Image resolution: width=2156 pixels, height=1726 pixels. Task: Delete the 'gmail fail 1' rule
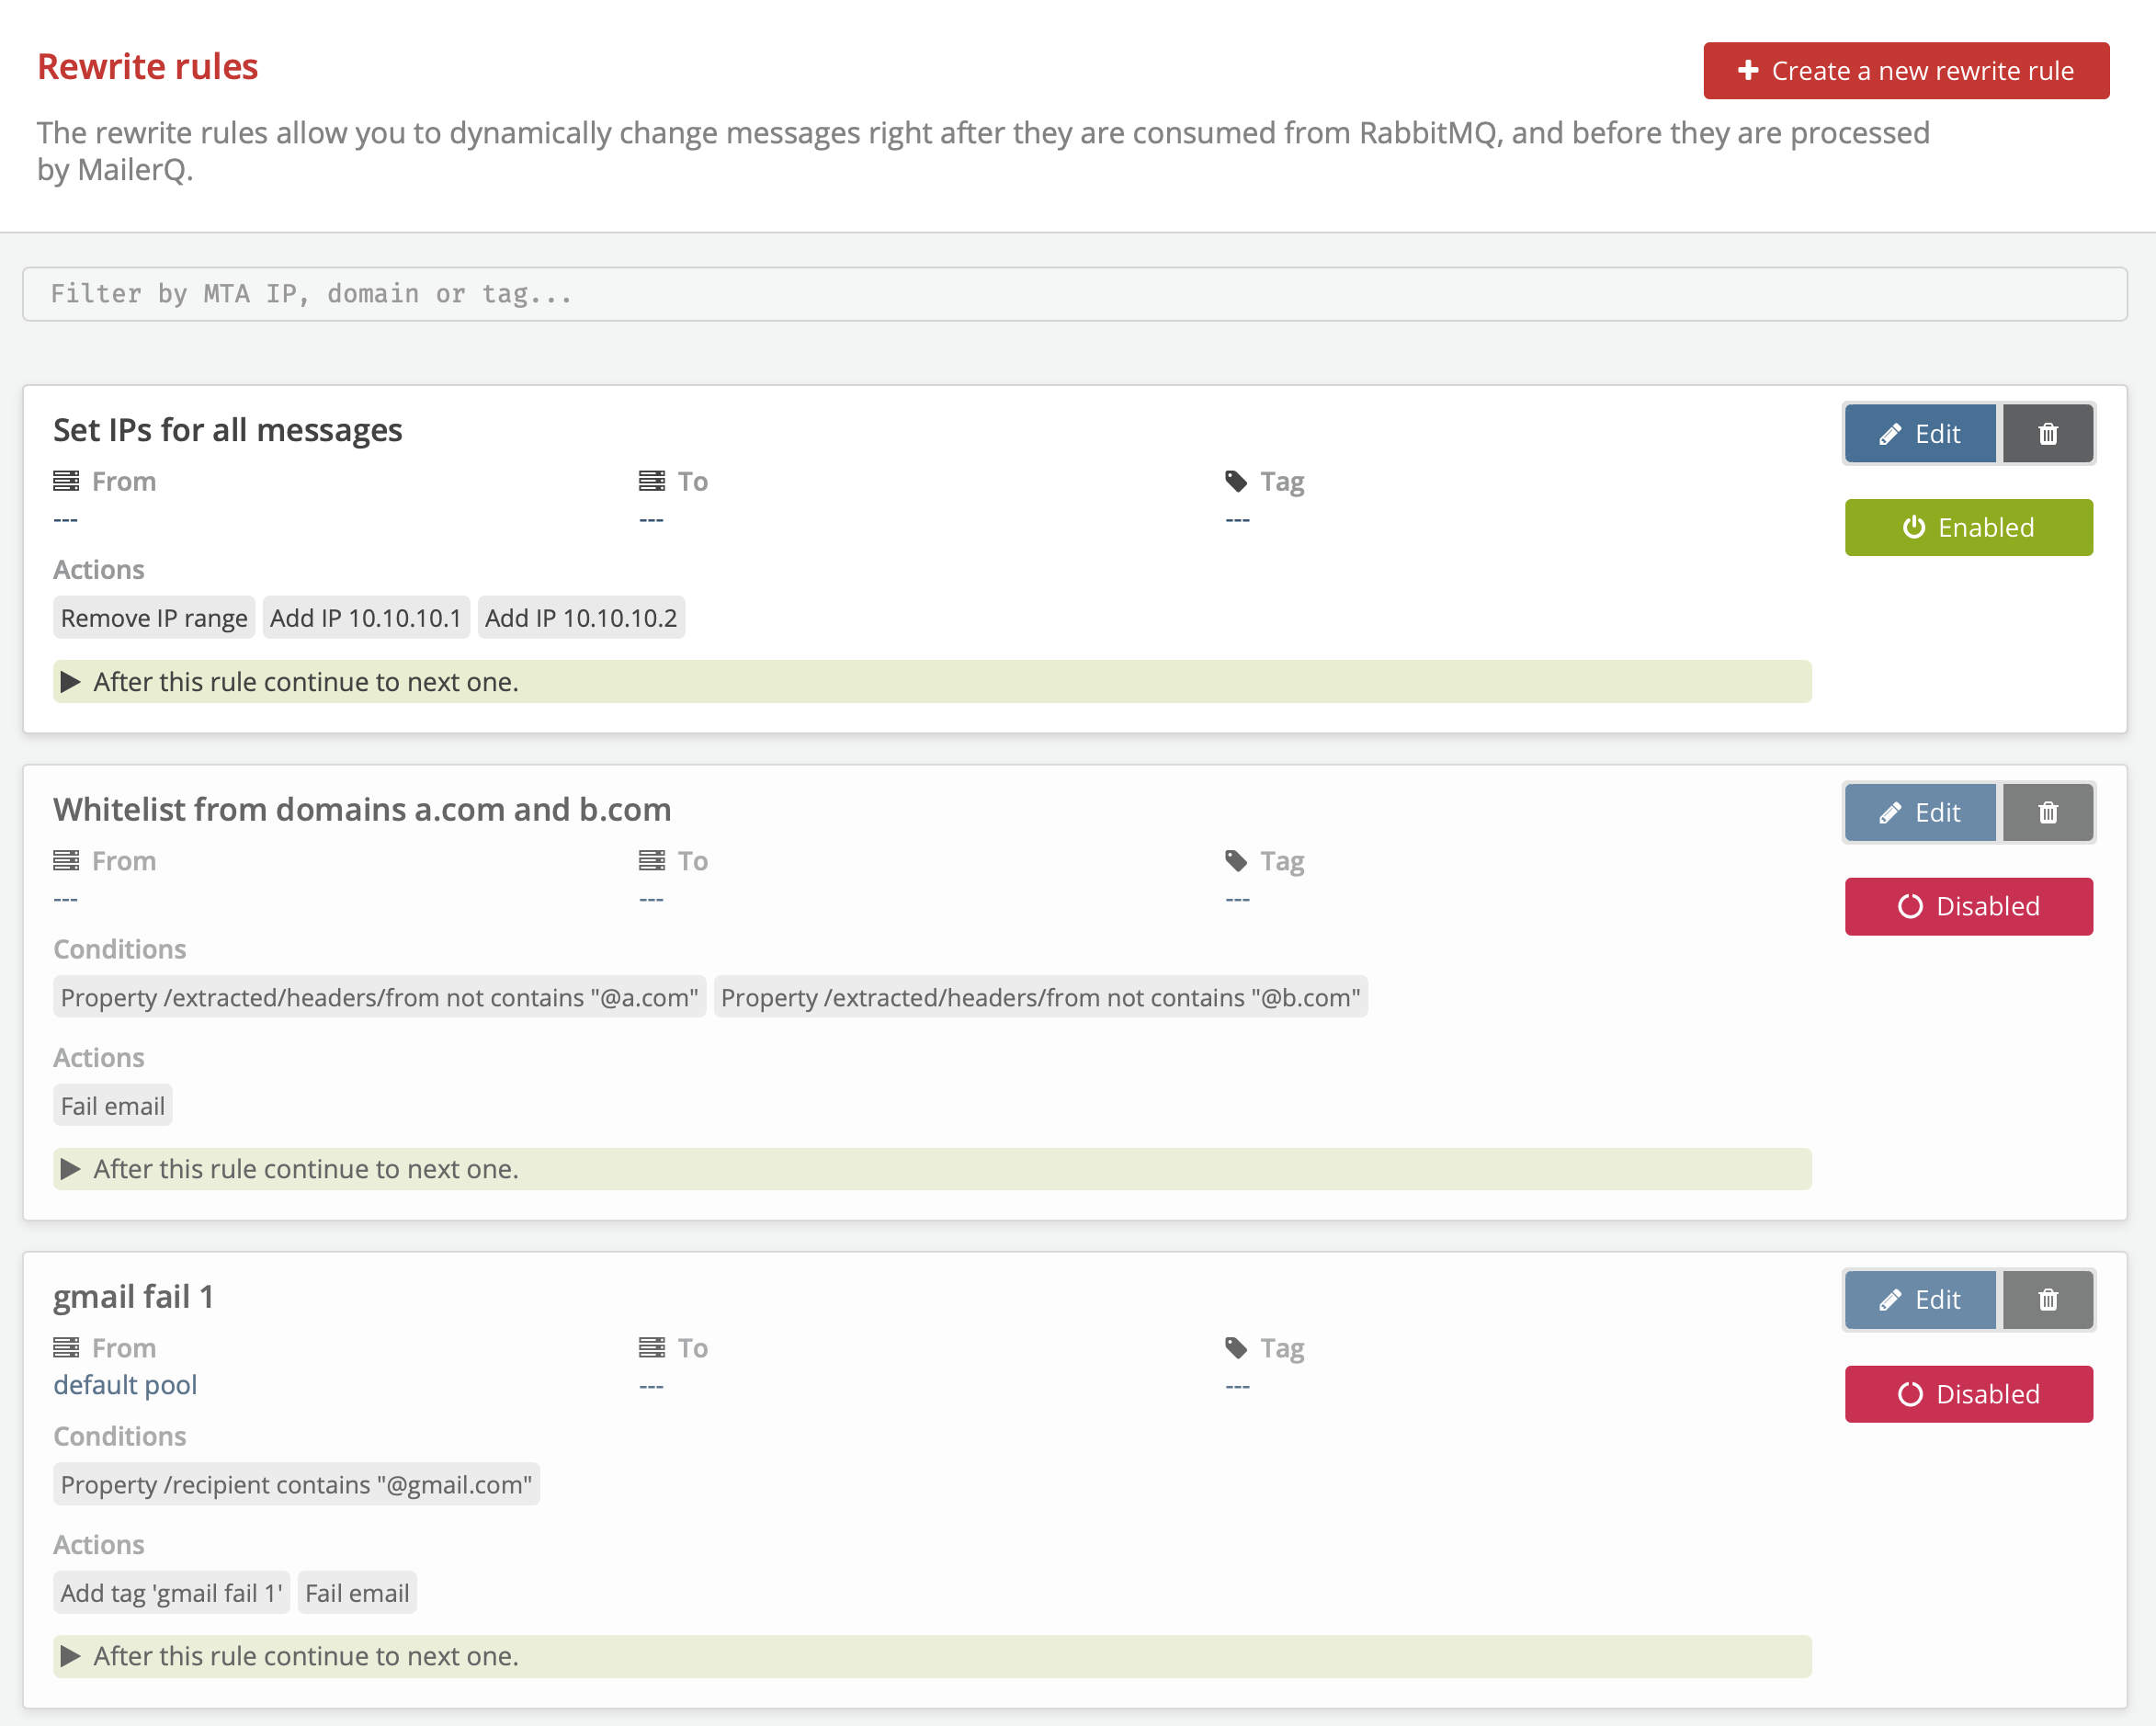coord(2047,1300)
